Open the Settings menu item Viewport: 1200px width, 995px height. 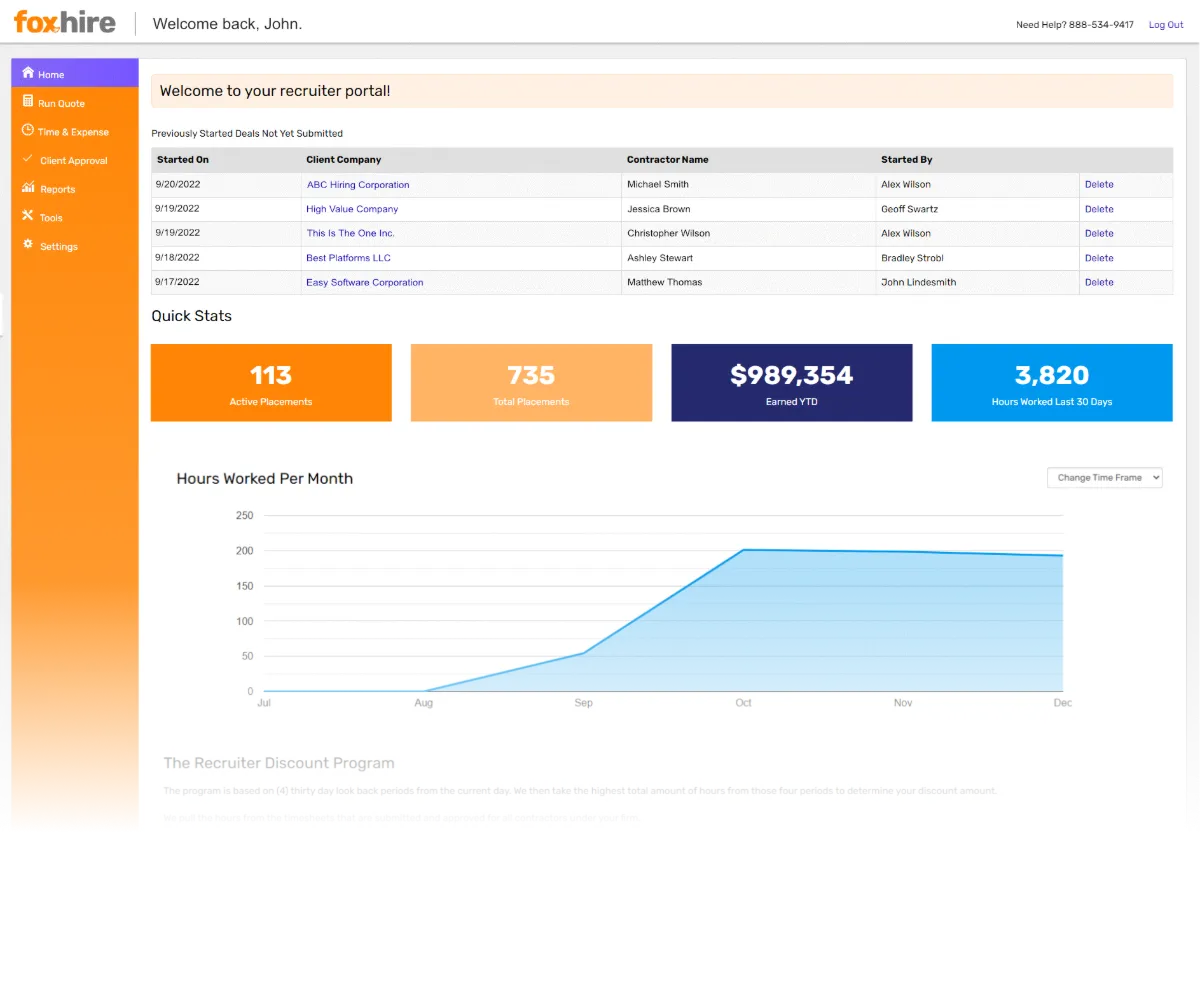click(75, 246)
